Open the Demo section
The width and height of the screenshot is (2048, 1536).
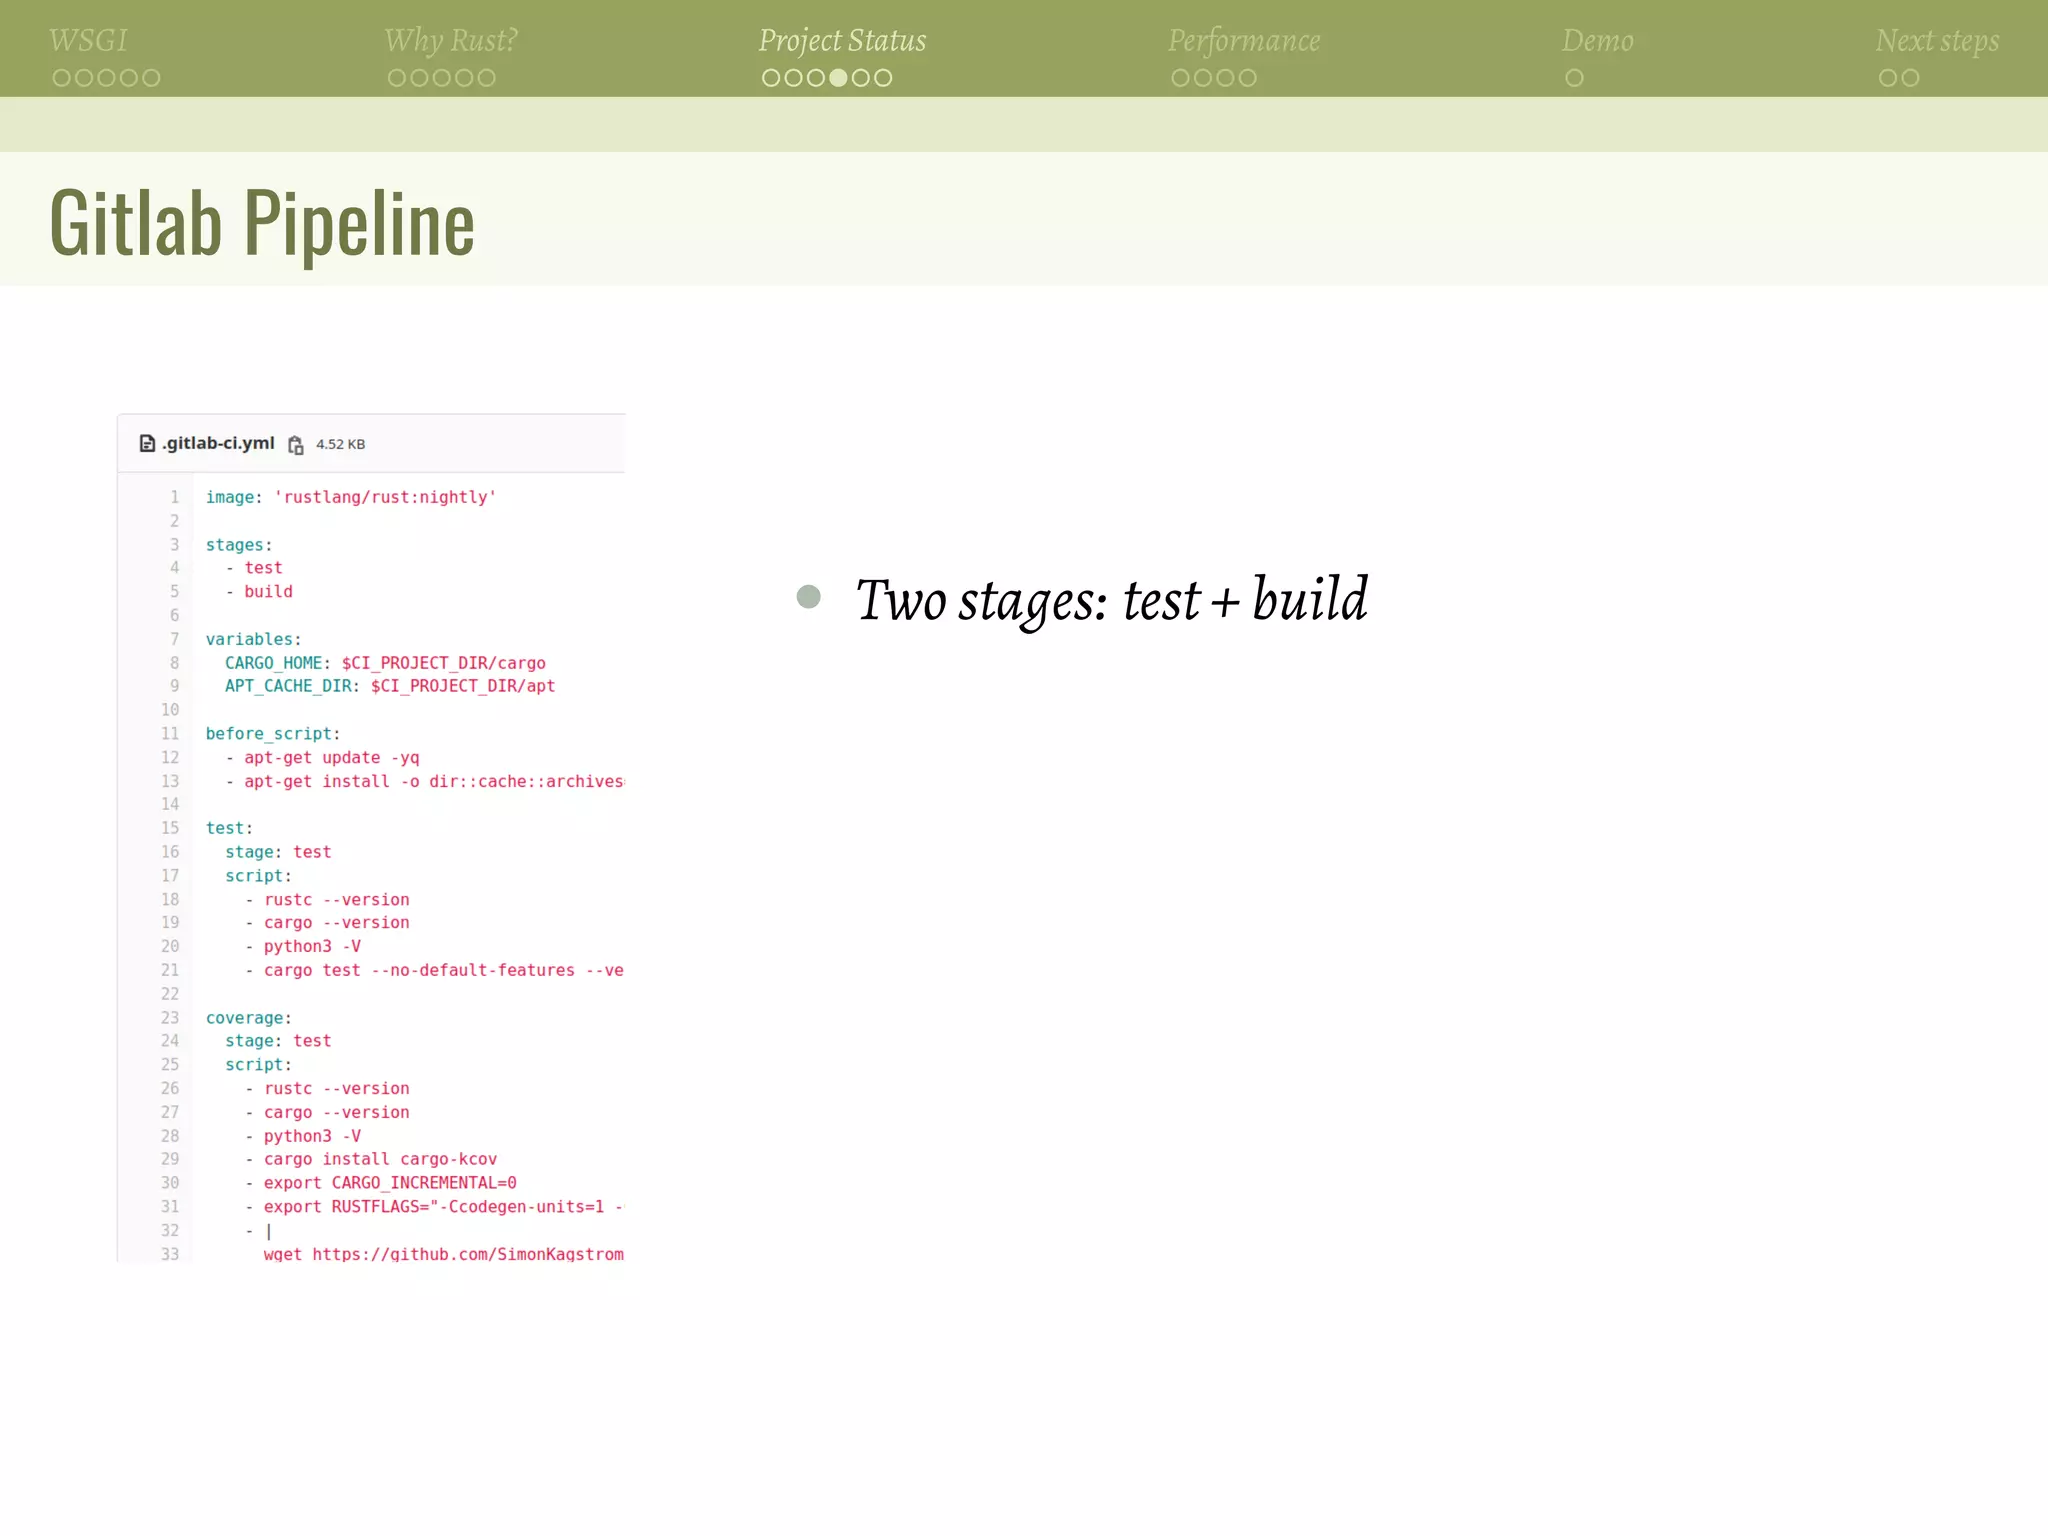tap(1597, 40)
